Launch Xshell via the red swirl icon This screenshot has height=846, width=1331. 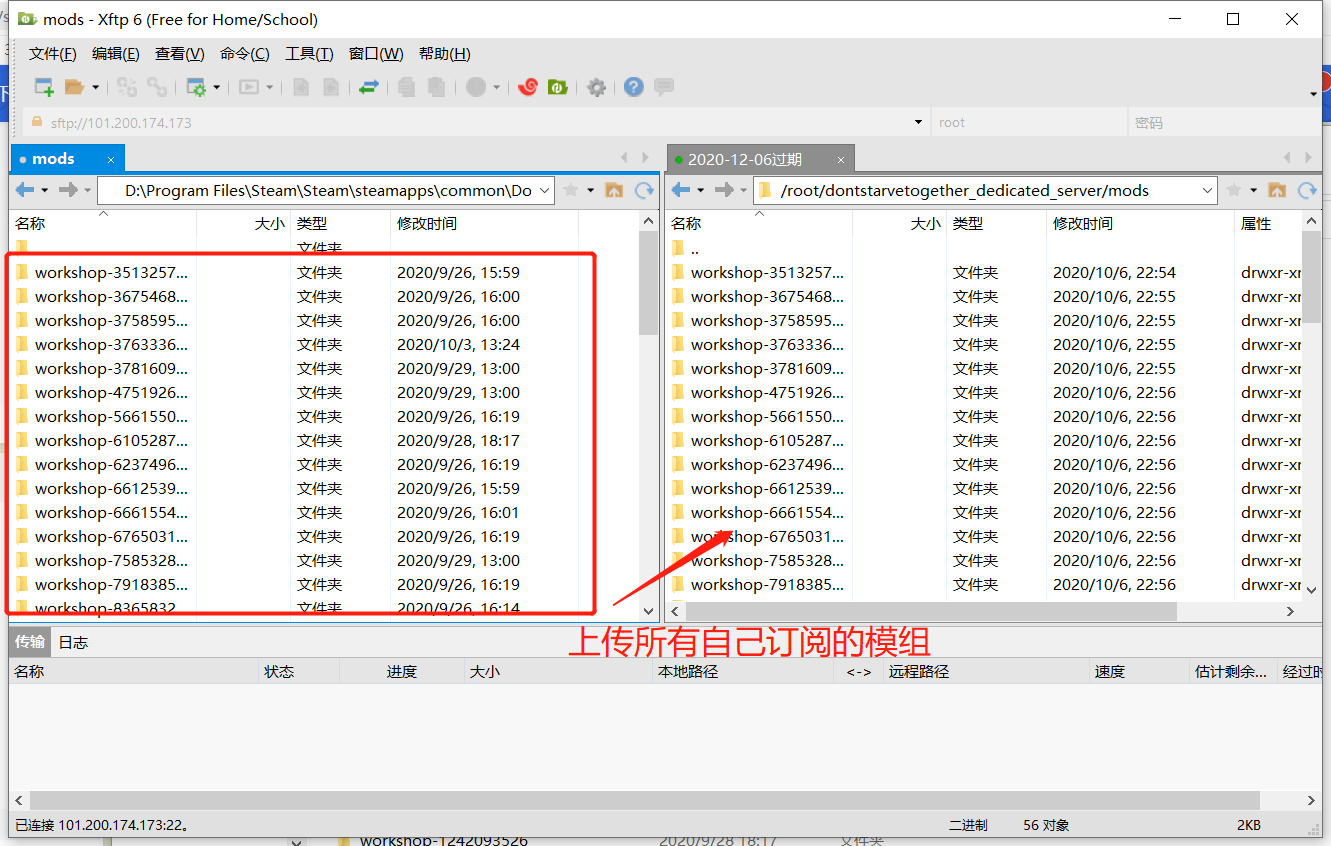(528, 87)
